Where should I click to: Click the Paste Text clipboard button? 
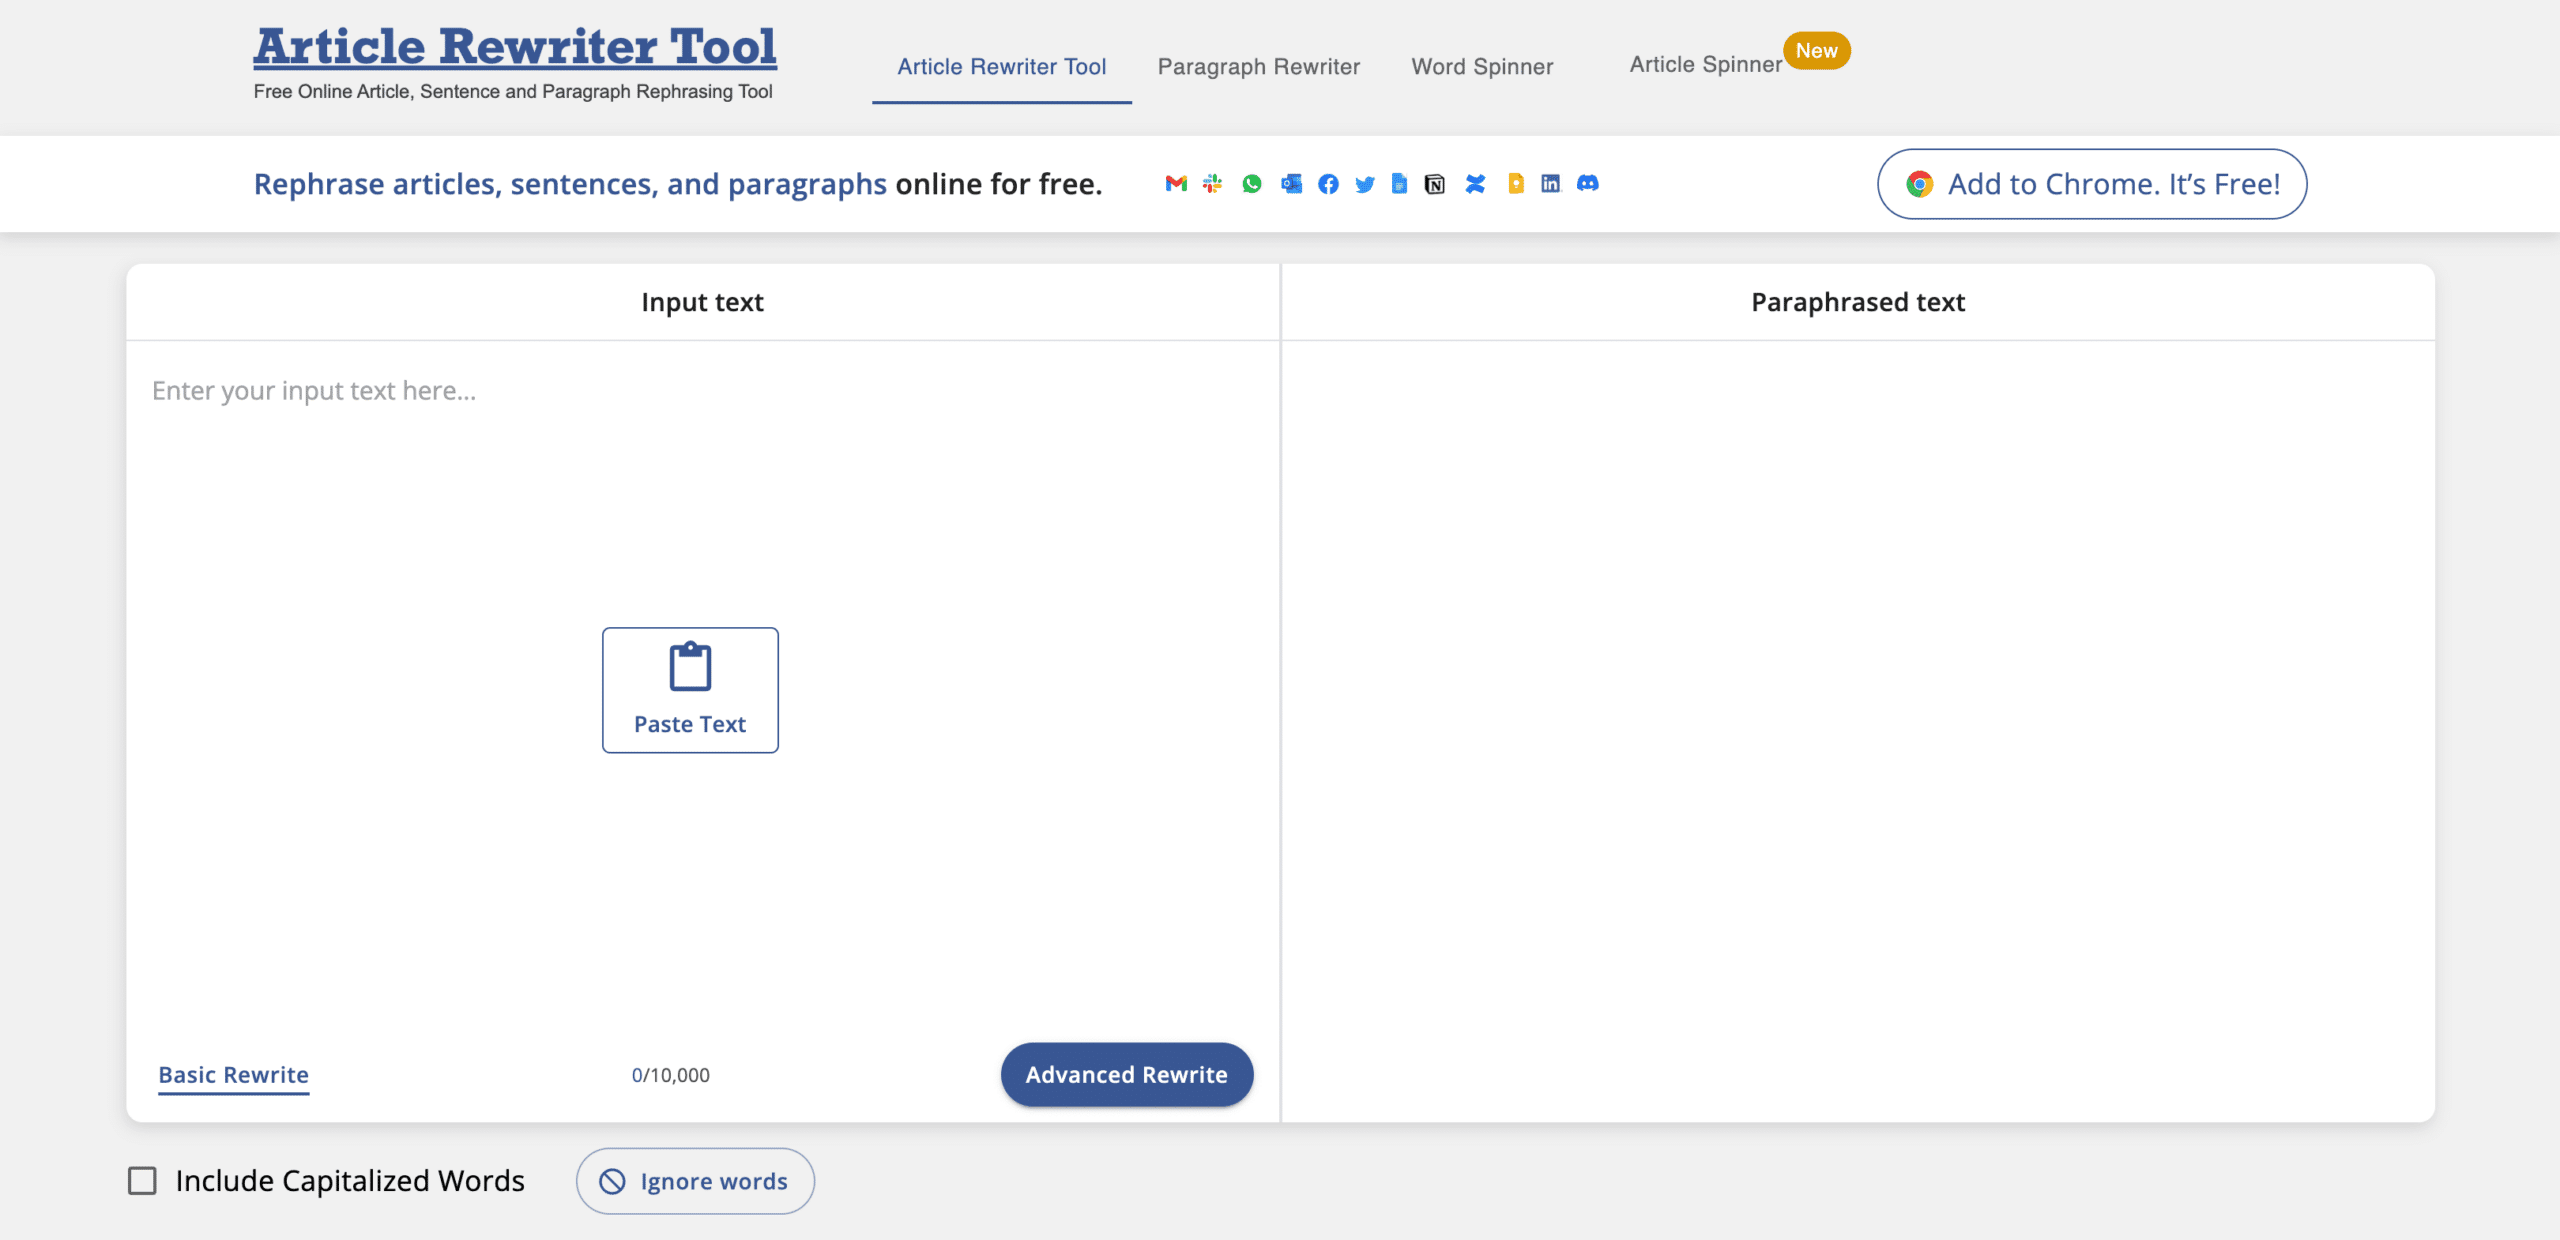690,690
